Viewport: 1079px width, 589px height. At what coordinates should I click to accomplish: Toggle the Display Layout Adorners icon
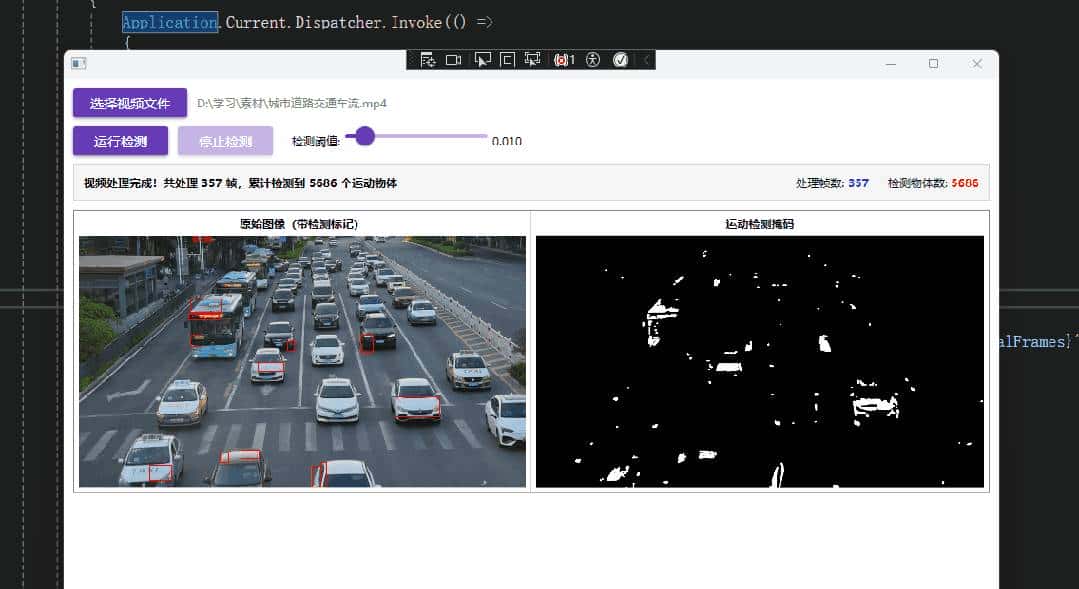[x=507, y=60]
